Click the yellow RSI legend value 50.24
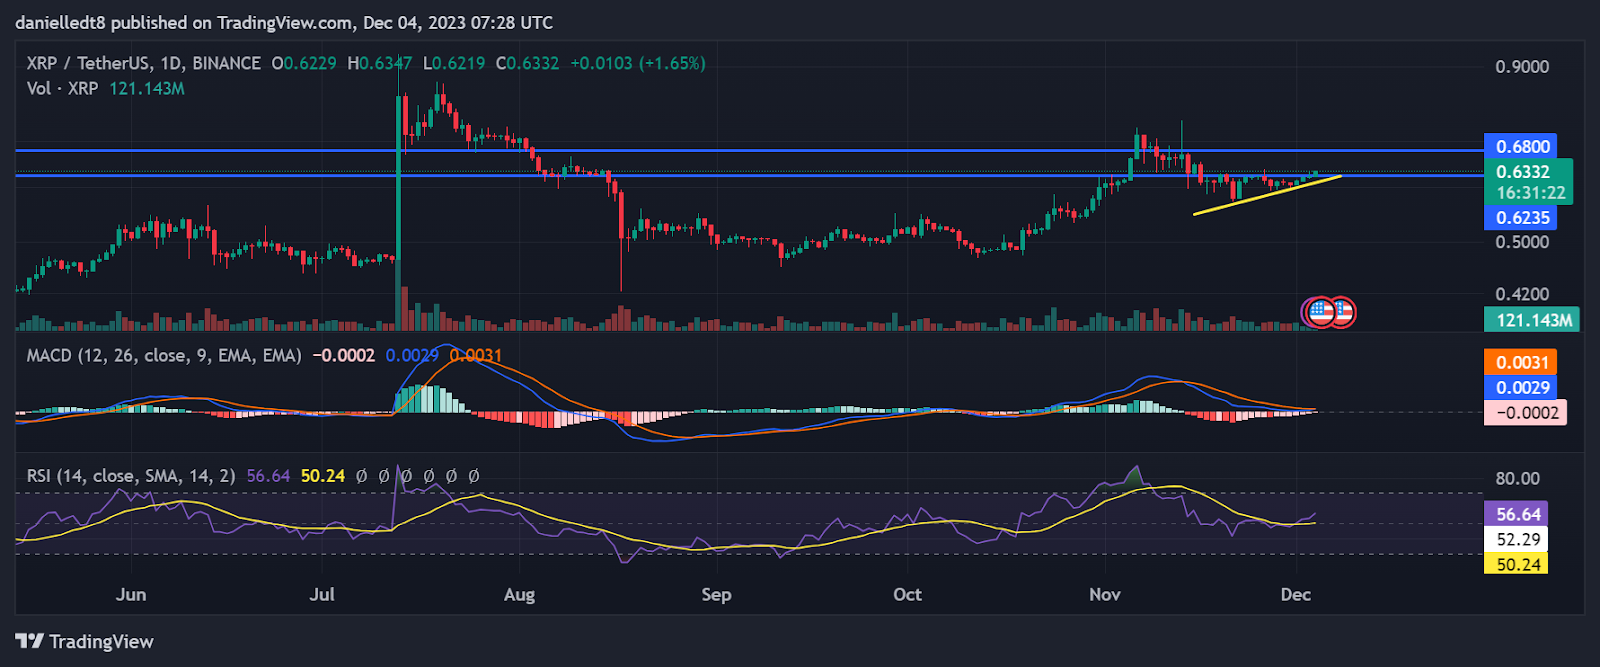This screenshot has width=1600, height=667. (x=323, y=476)
